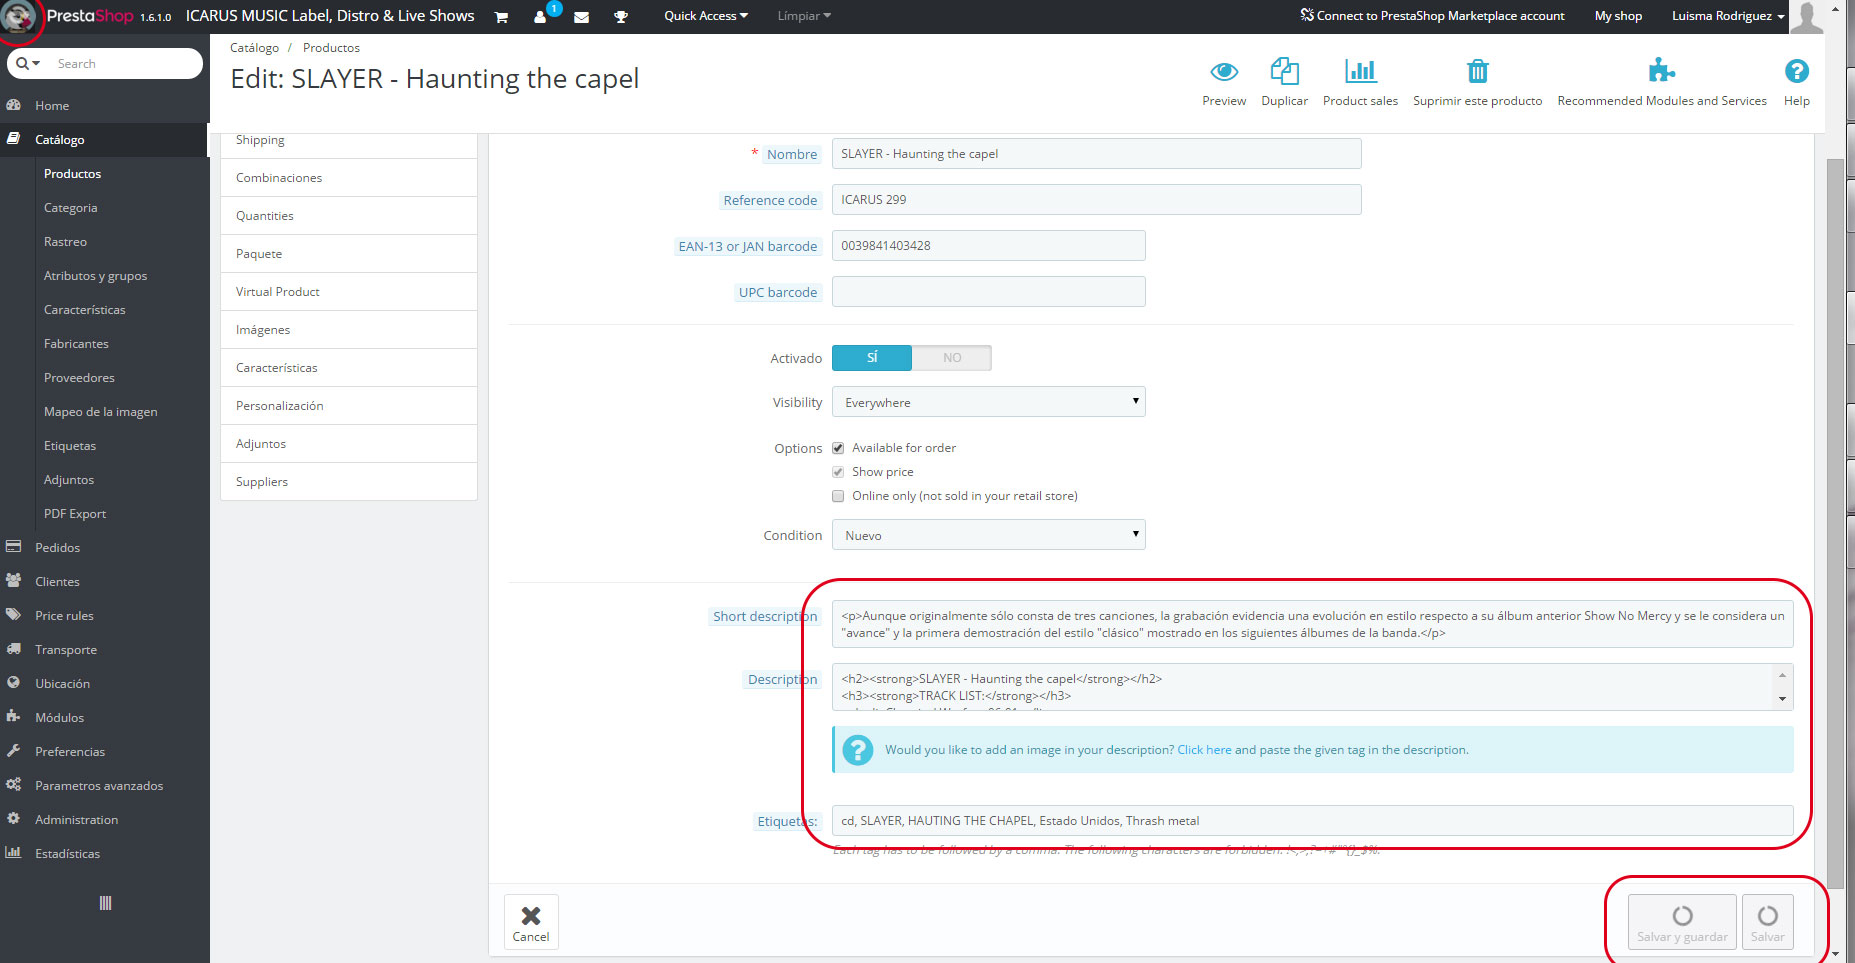Click the Etiquetas tags input field
The image size is (1855, 963).
1312,821
